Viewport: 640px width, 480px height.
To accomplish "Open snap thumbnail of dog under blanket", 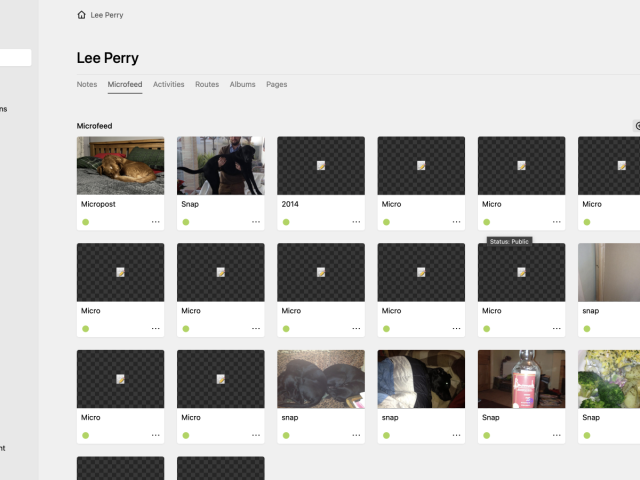I will pos(421,379).
